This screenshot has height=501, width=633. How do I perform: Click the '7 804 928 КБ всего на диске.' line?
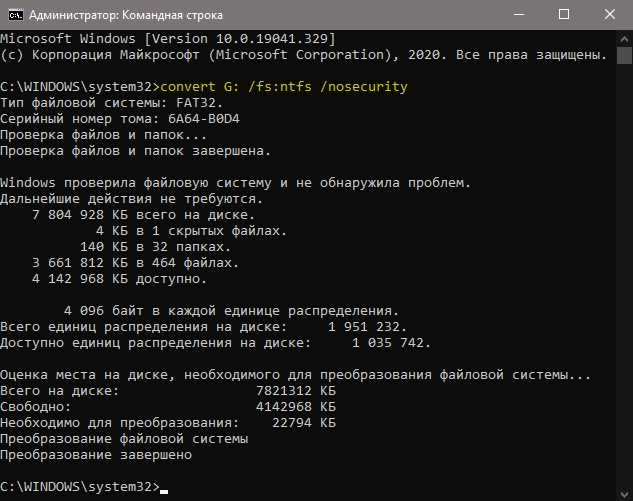click(143, 215)
